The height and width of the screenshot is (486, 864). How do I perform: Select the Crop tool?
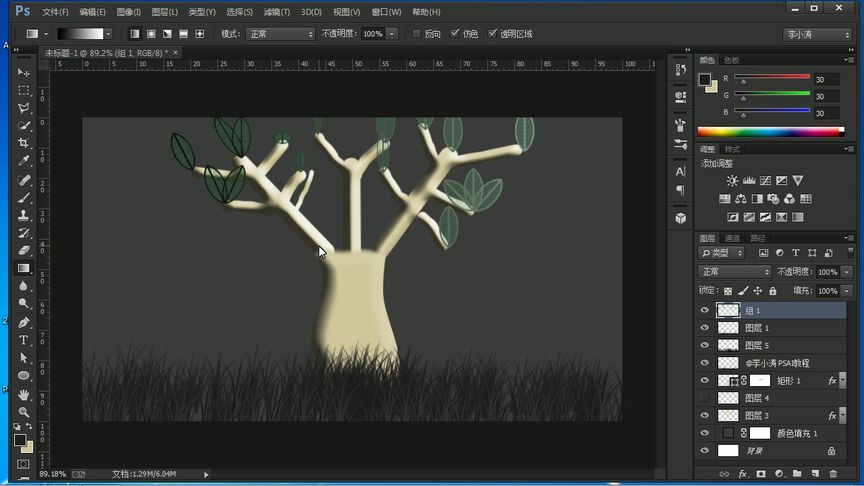[24, 143]
